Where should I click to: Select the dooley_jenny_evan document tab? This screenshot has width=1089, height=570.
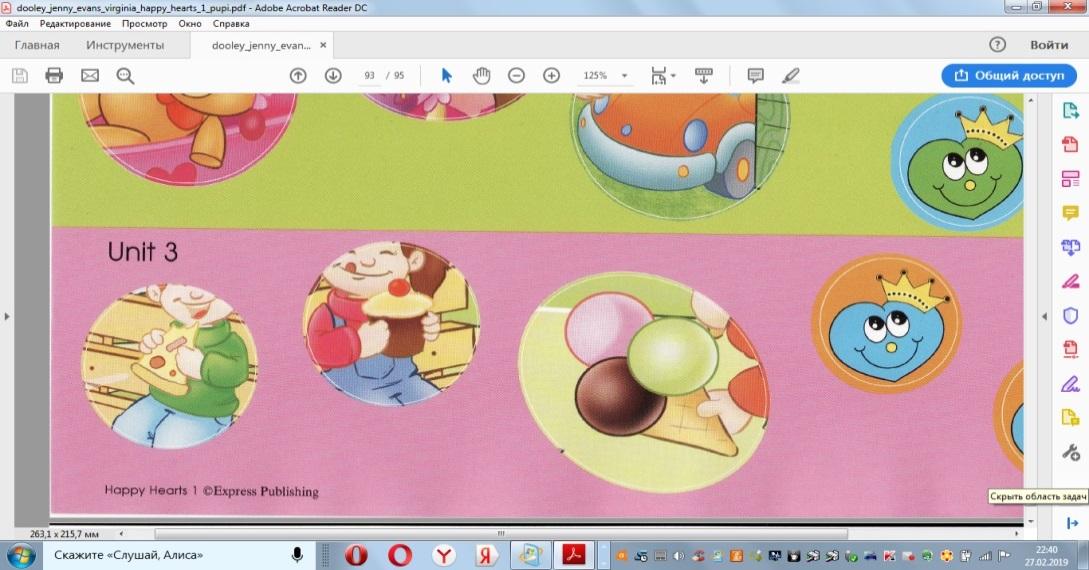261,45
